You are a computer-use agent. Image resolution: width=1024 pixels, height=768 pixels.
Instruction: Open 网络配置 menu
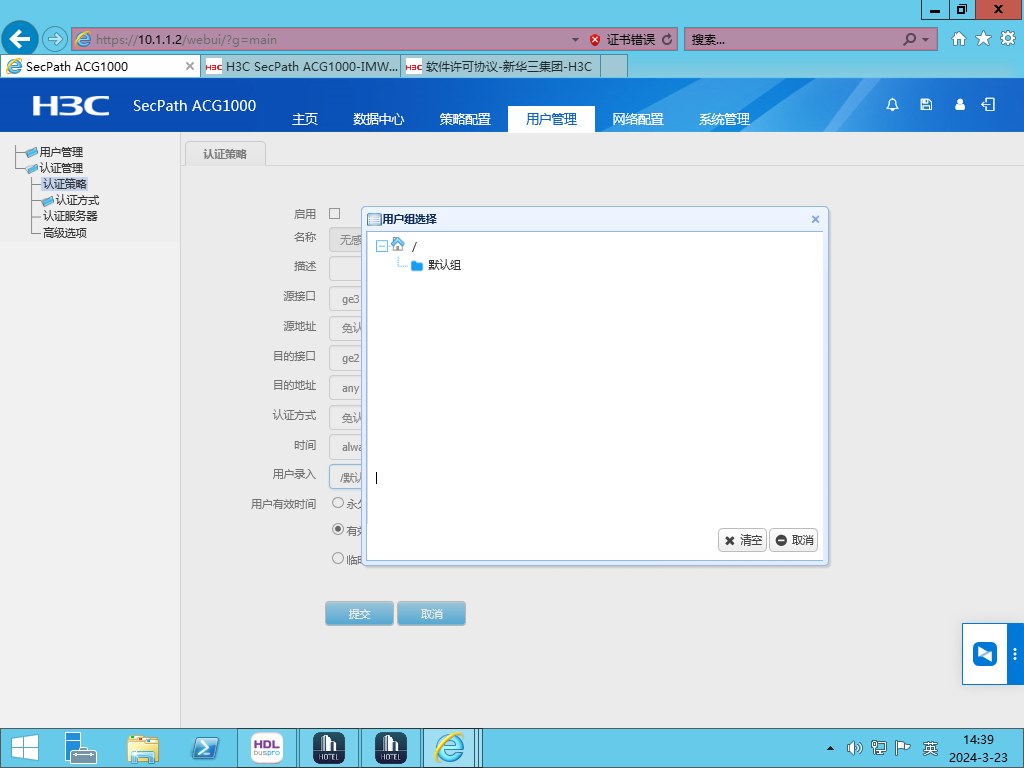coord(638,119)
